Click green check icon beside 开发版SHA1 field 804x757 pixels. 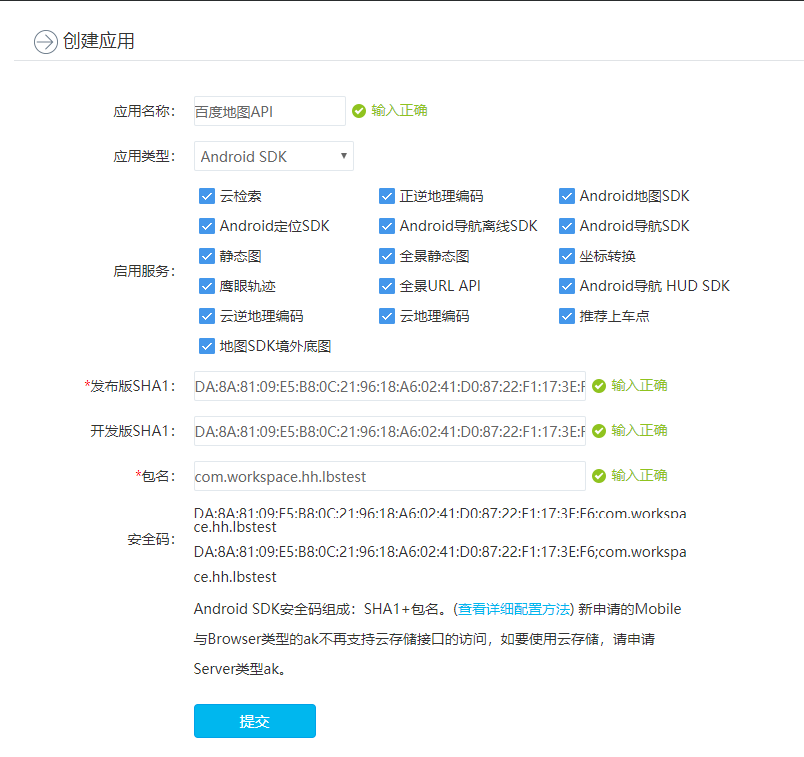tap(599, 431)
